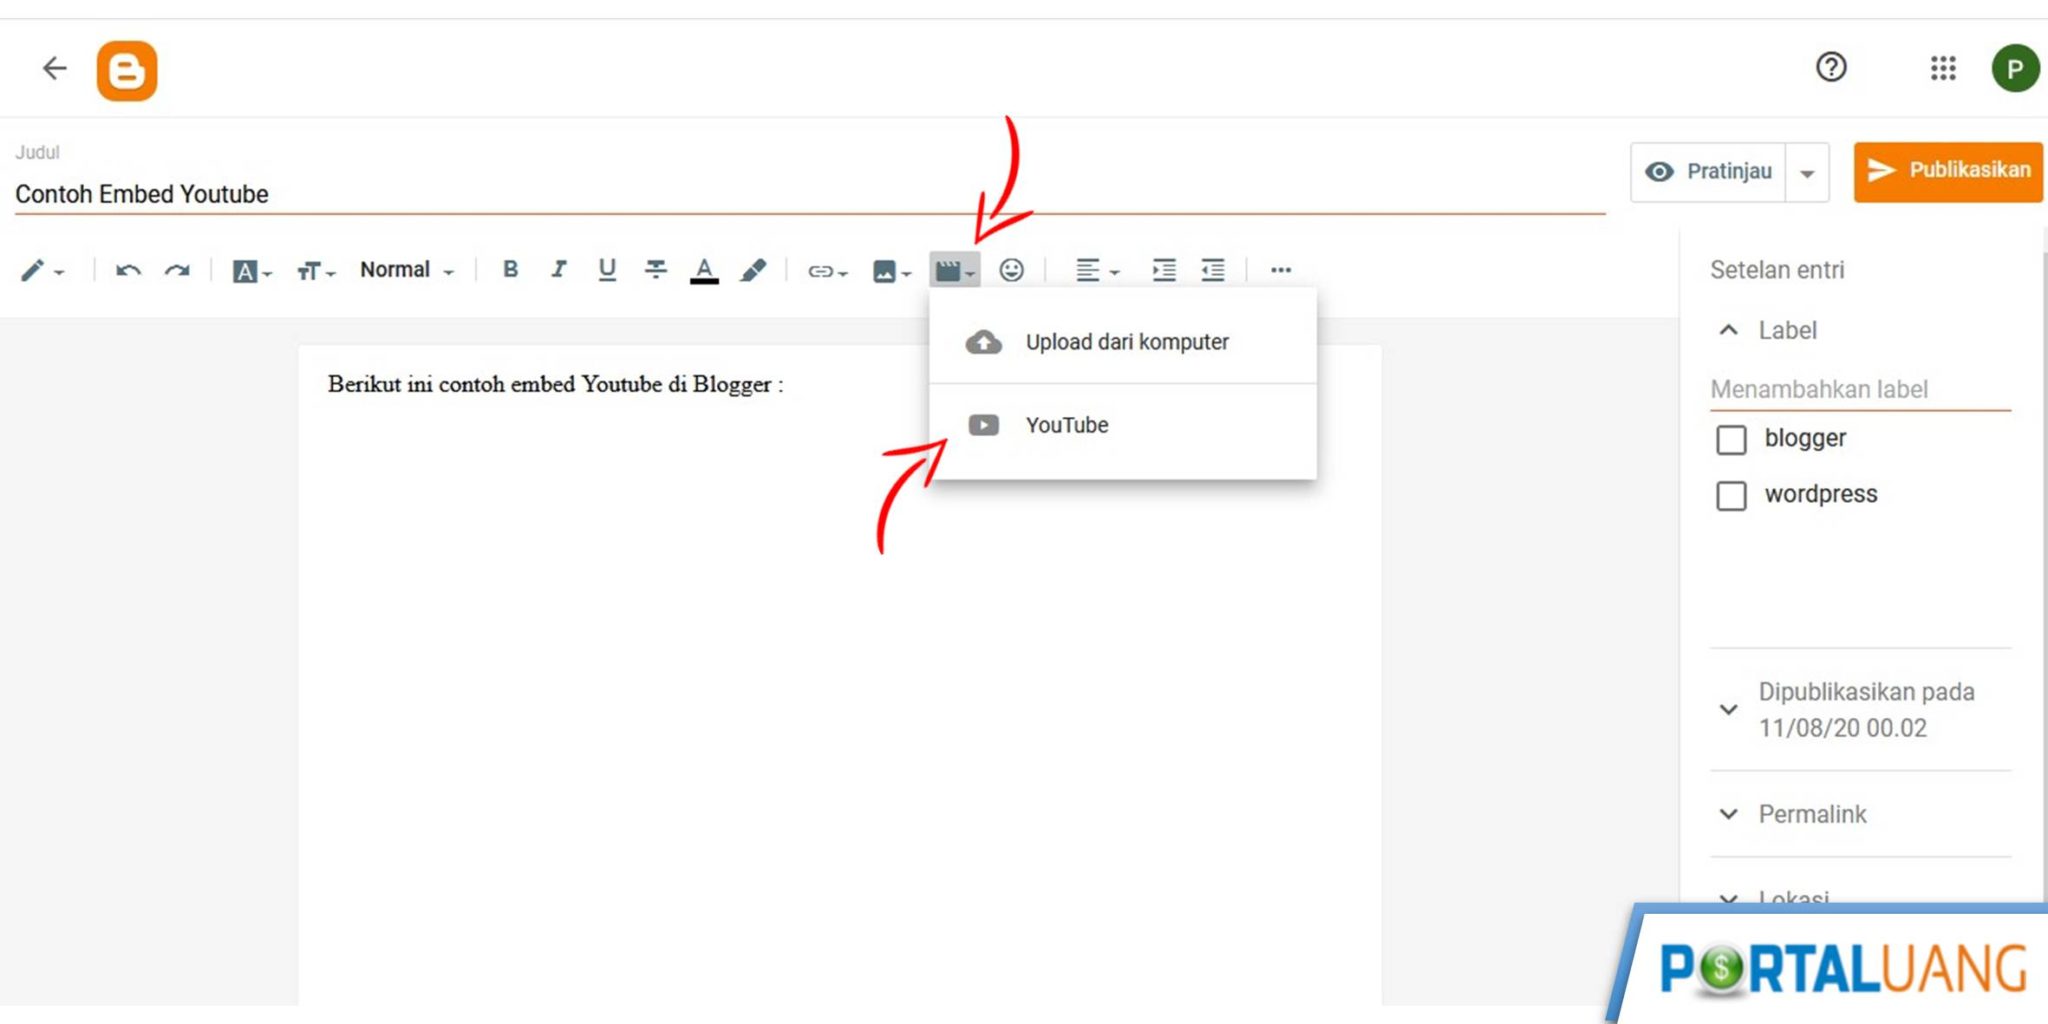The height and width of the screenshot is (1024, 2048).
Task: Go back with the left arrow
Action: 54,68
